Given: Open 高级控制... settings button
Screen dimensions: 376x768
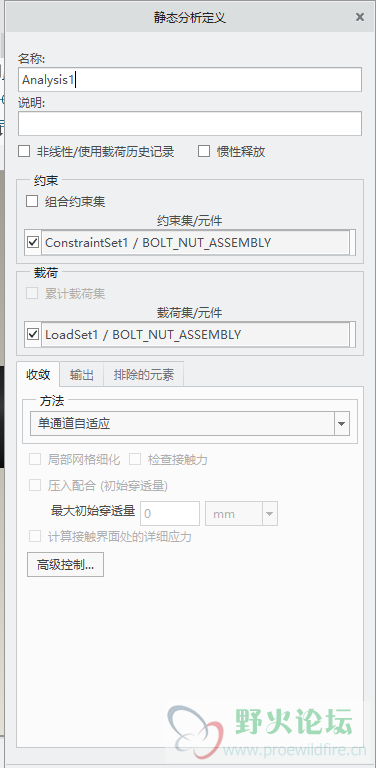Looking at the screenshot, I should (x=65, y=565).
